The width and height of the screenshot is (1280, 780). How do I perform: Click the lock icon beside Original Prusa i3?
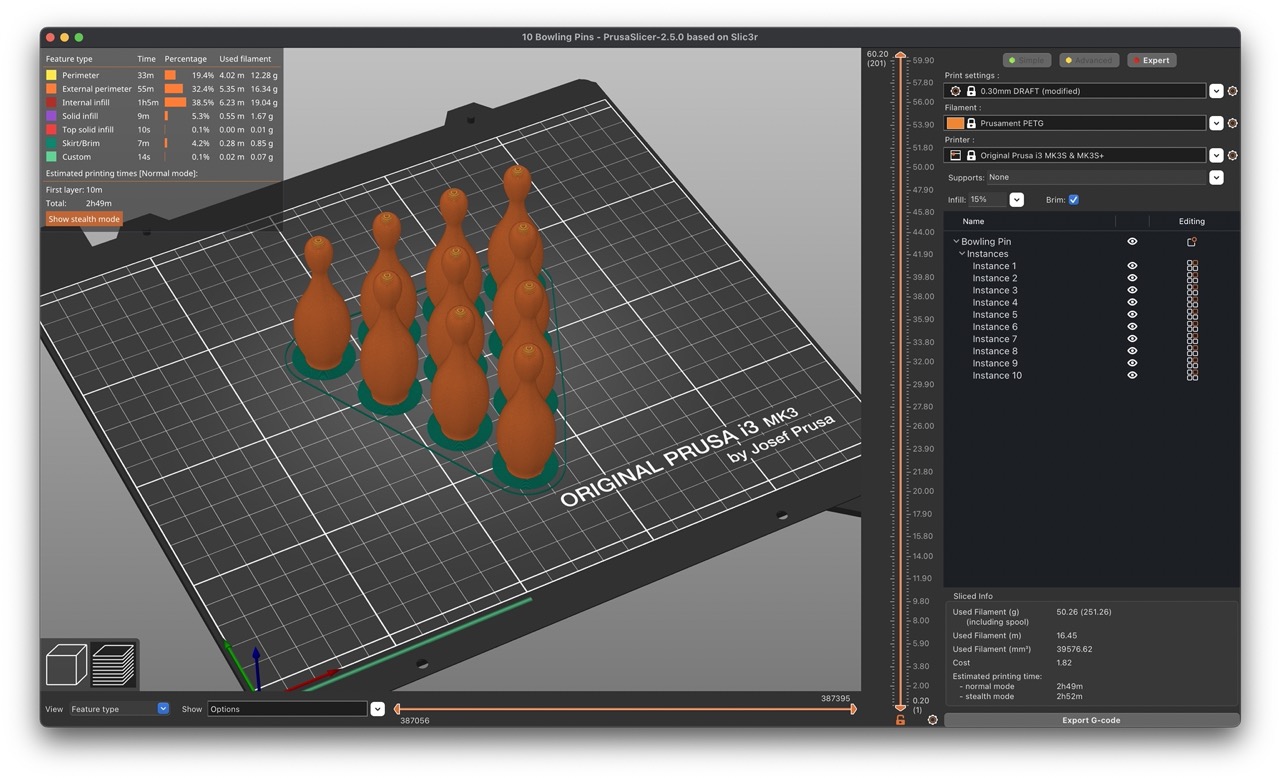[x=971, y=156]
